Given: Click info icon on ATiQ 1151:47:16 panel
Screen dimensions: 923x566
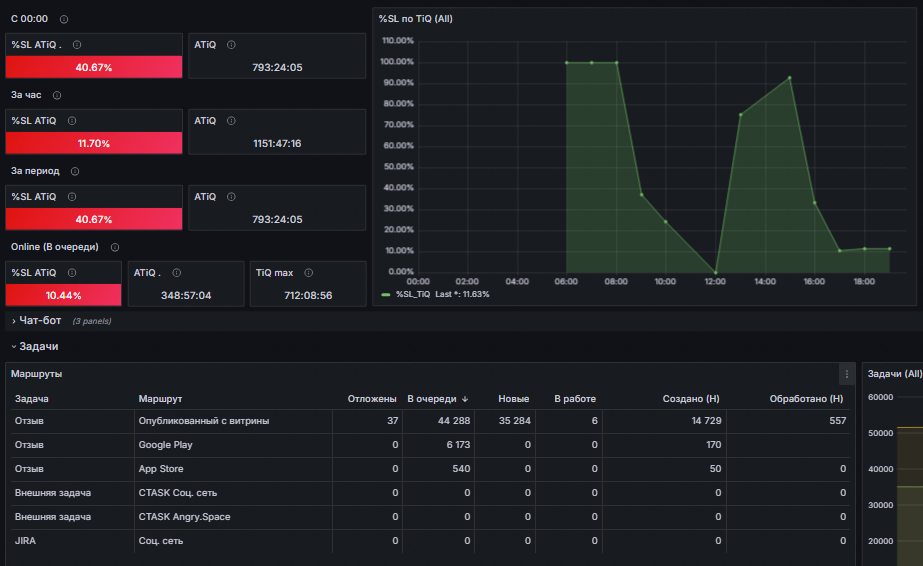Looking at the screenshot, I should pos(231,121).
